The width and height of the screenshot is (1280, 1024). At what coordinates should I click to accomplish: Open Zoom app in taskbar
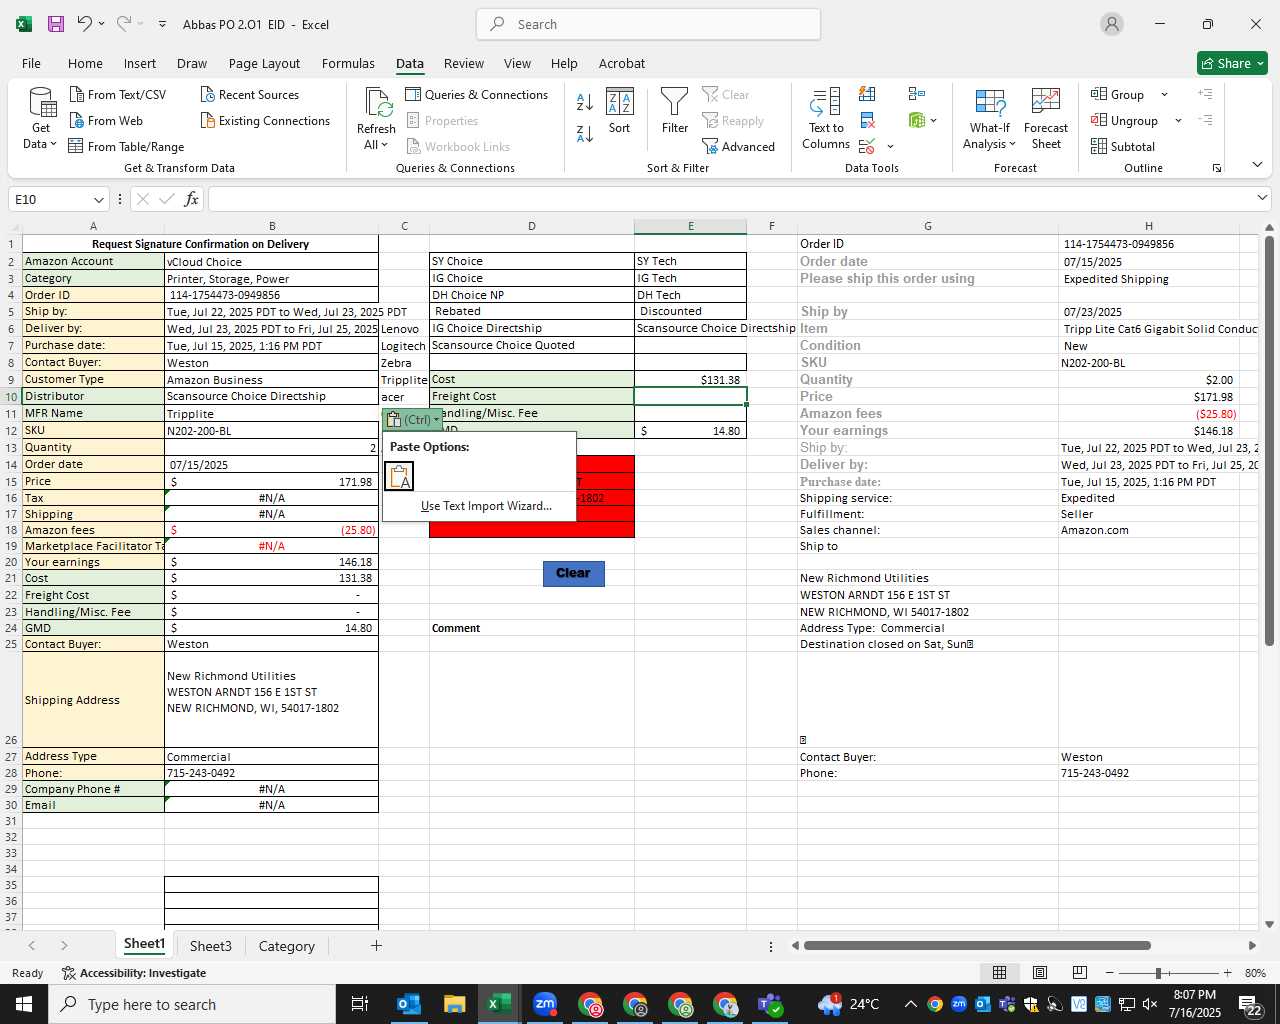pos(545,1004)
